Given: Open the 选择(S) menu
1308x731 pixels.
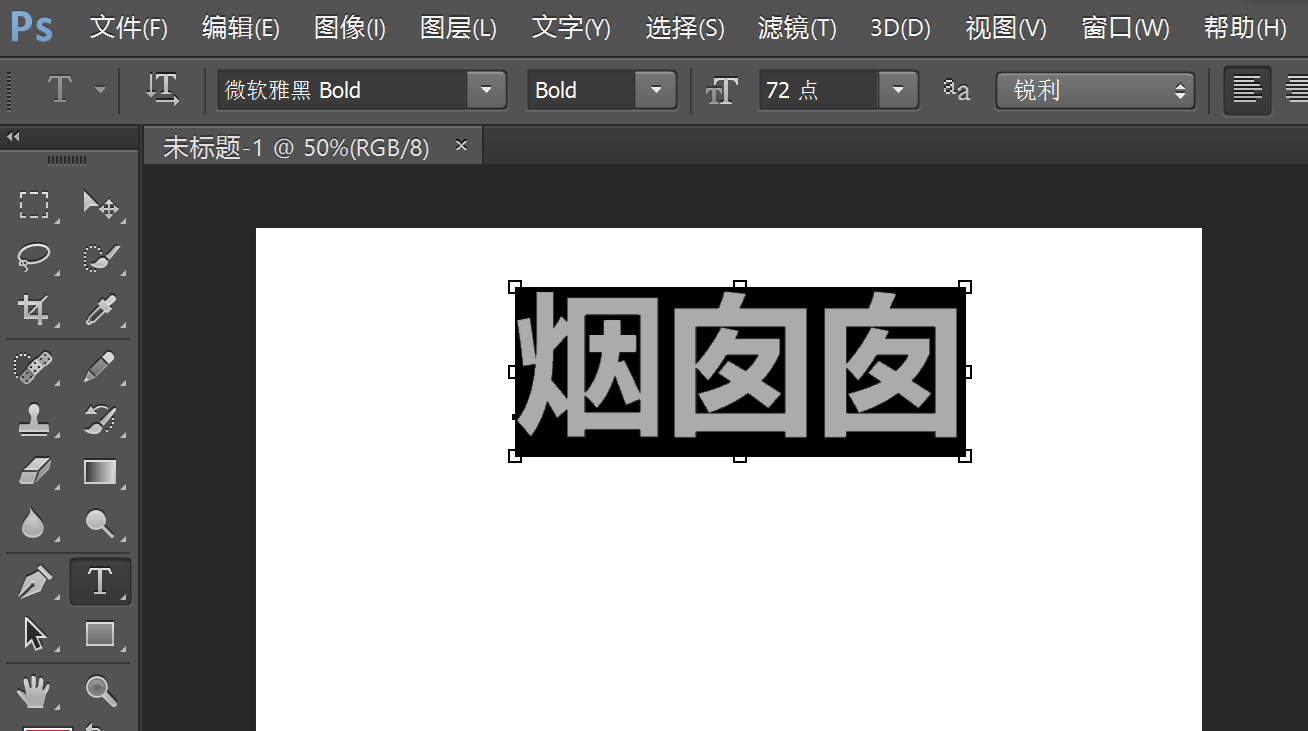Looking at the screenshot, I should pyautogui.click(x=685, y=28).
